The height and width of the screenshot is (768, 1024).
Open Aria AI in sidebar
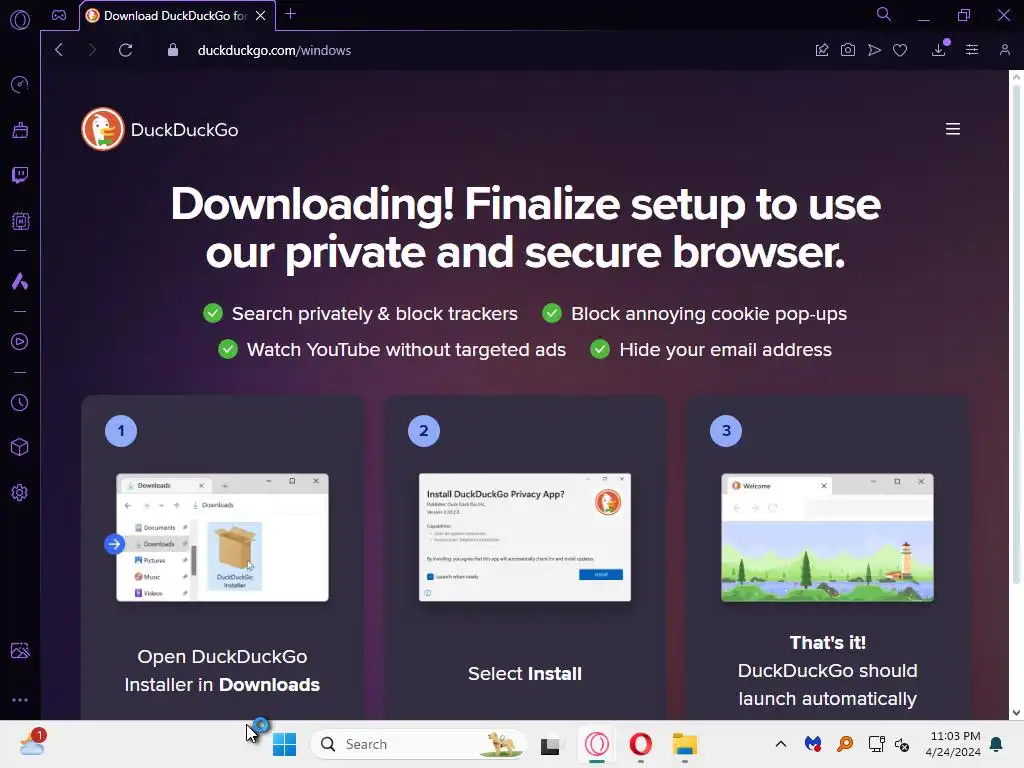pos(20,281)
